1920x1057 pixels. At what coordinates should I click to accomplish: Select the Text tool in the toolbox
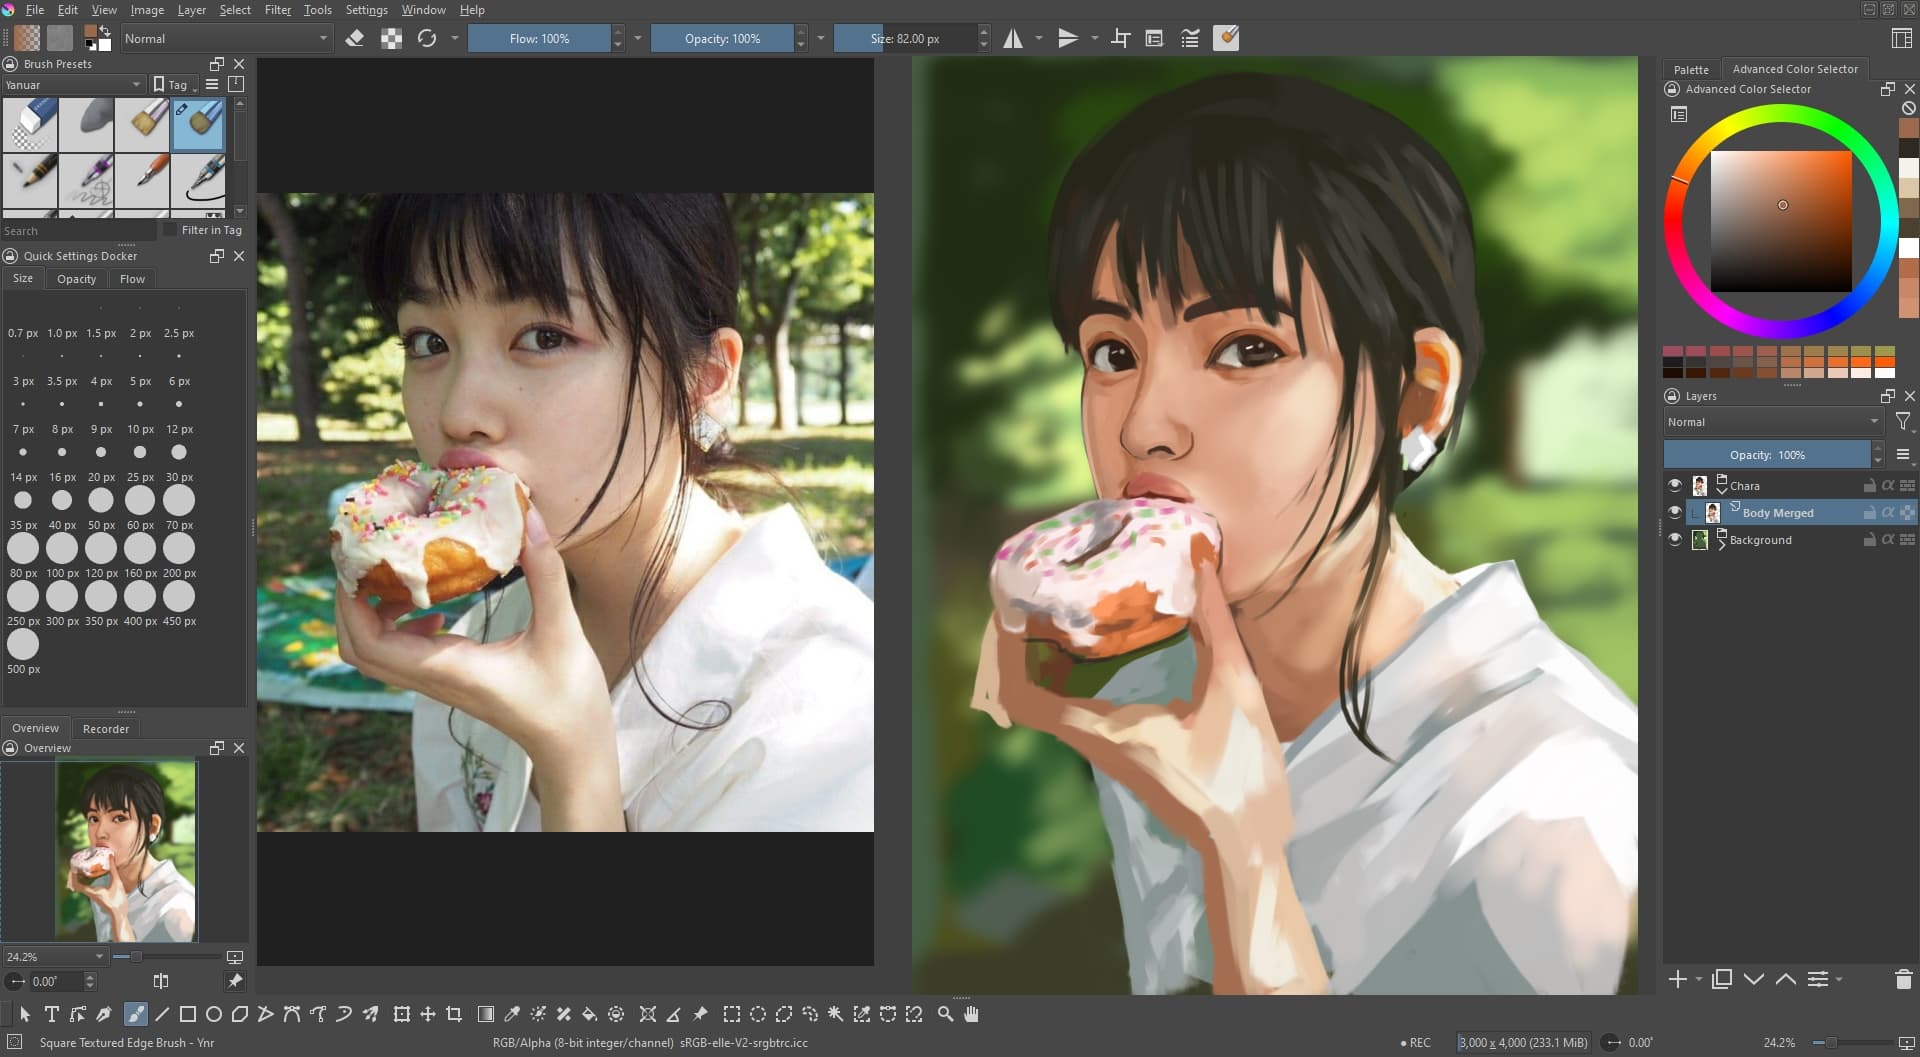tap(52, 1014)
